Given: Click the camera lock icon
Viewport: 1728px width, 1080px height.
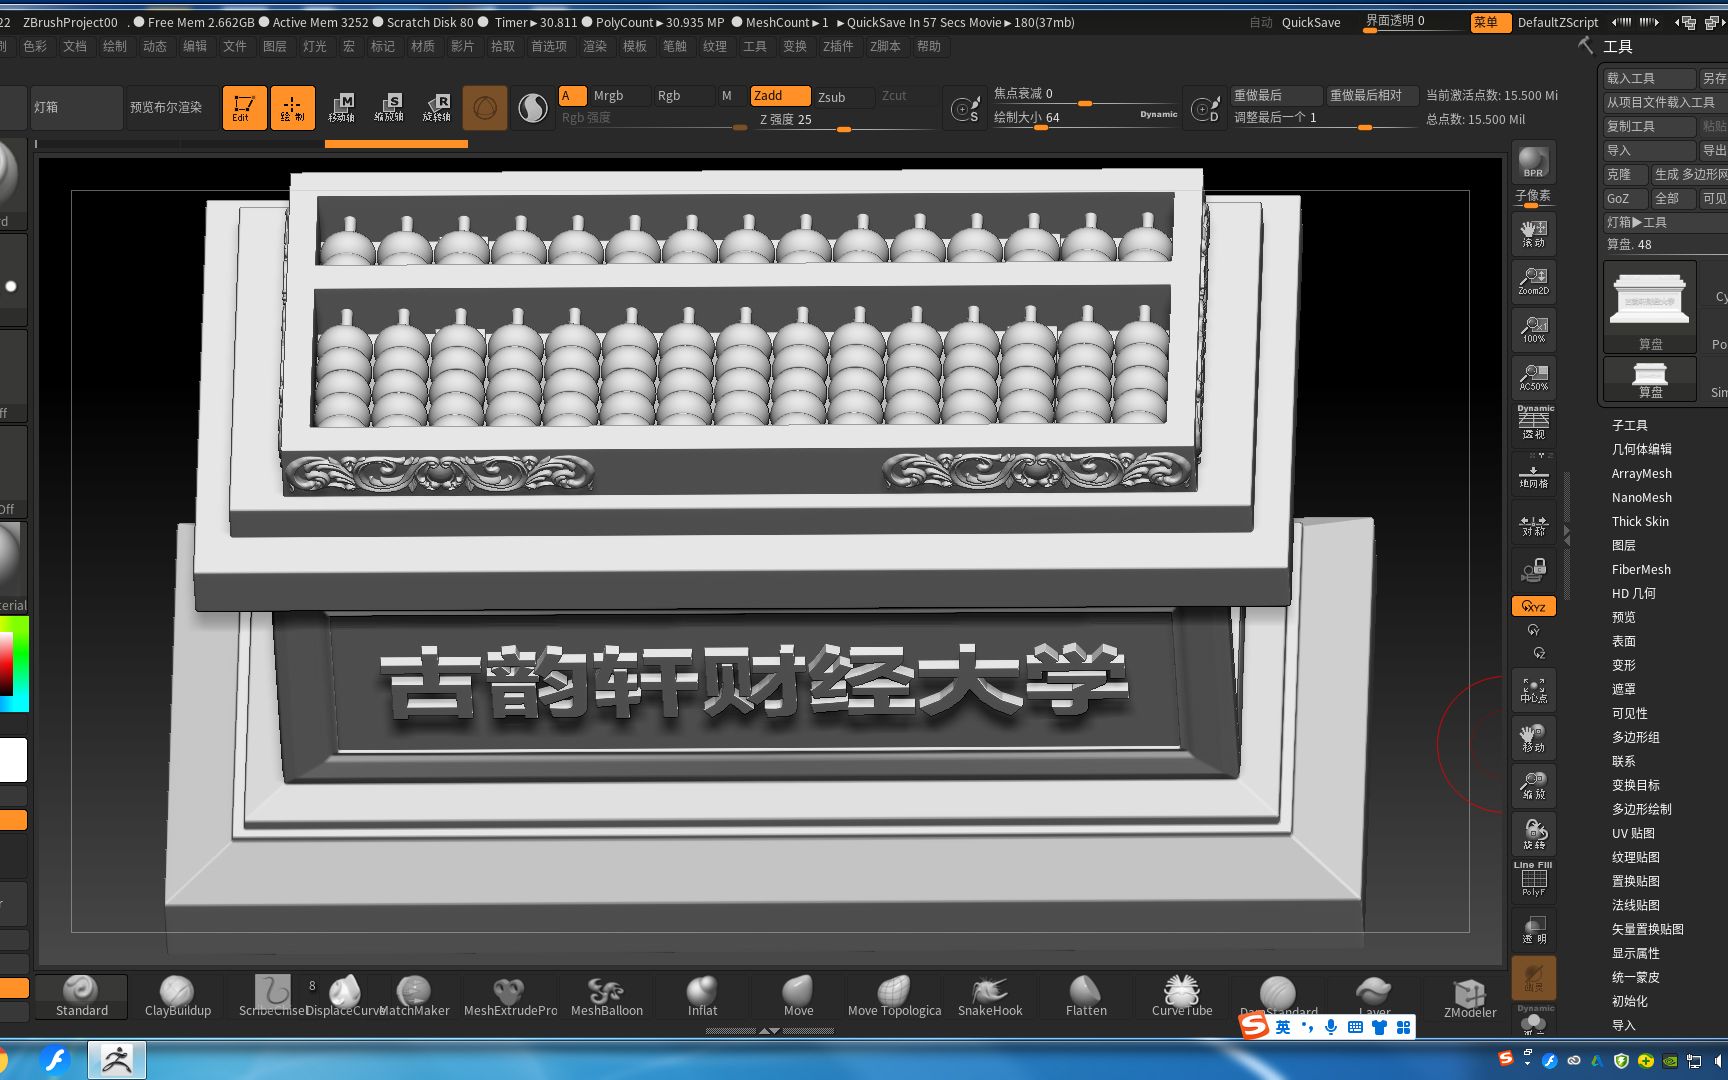Looking at the screenshot, I should [1533, 570].
